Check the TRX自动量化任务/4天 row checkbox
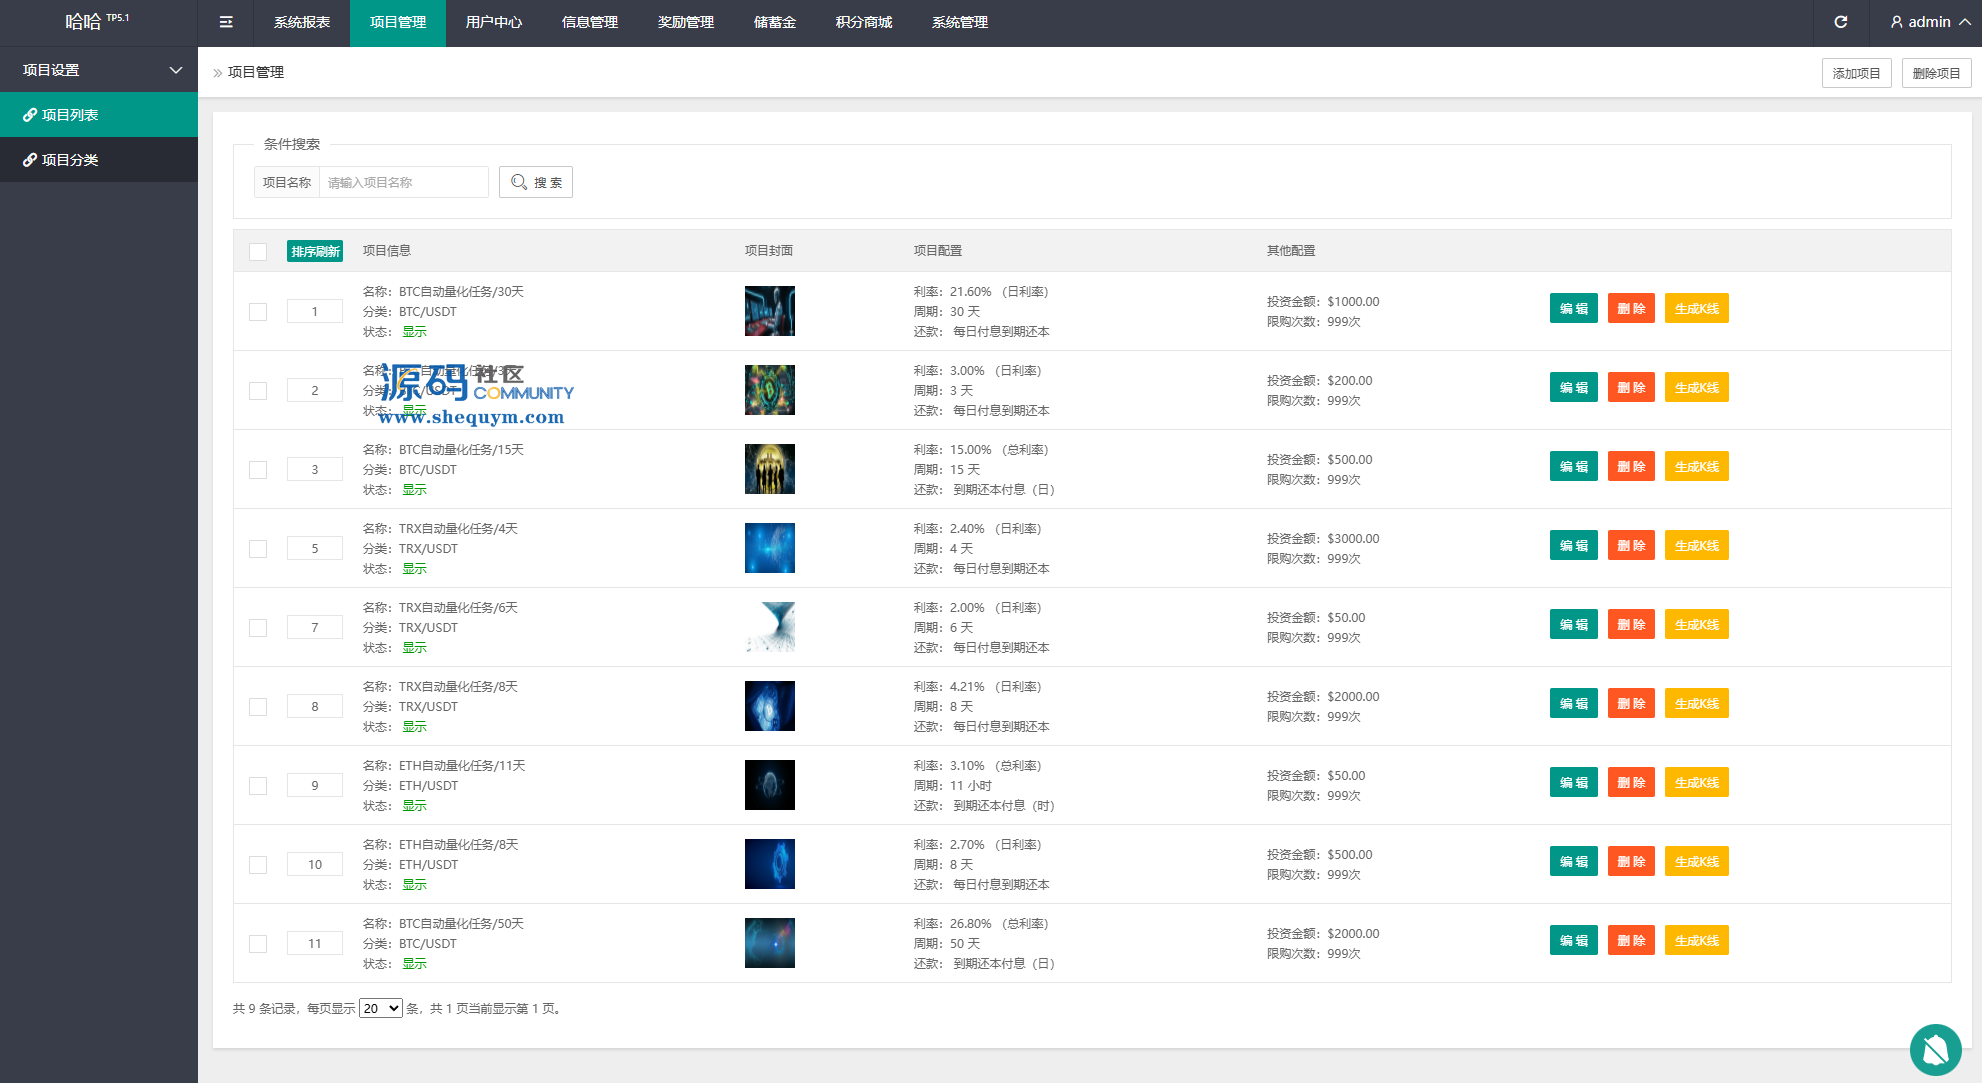Viewport: 1982px width, 1083px height. [x=258, y=549]
